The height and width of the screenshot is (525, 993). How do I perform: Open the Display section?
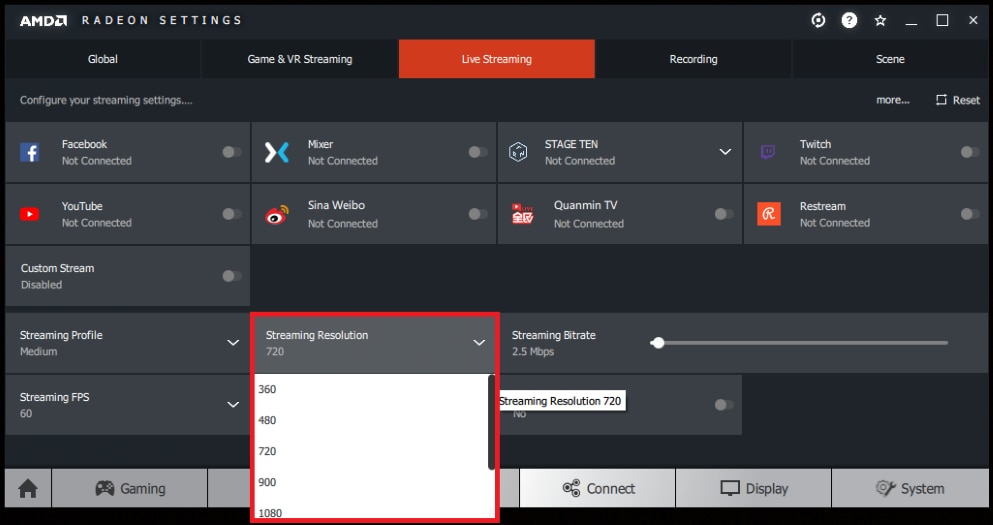pyautogui.click(x=754, y=488)
